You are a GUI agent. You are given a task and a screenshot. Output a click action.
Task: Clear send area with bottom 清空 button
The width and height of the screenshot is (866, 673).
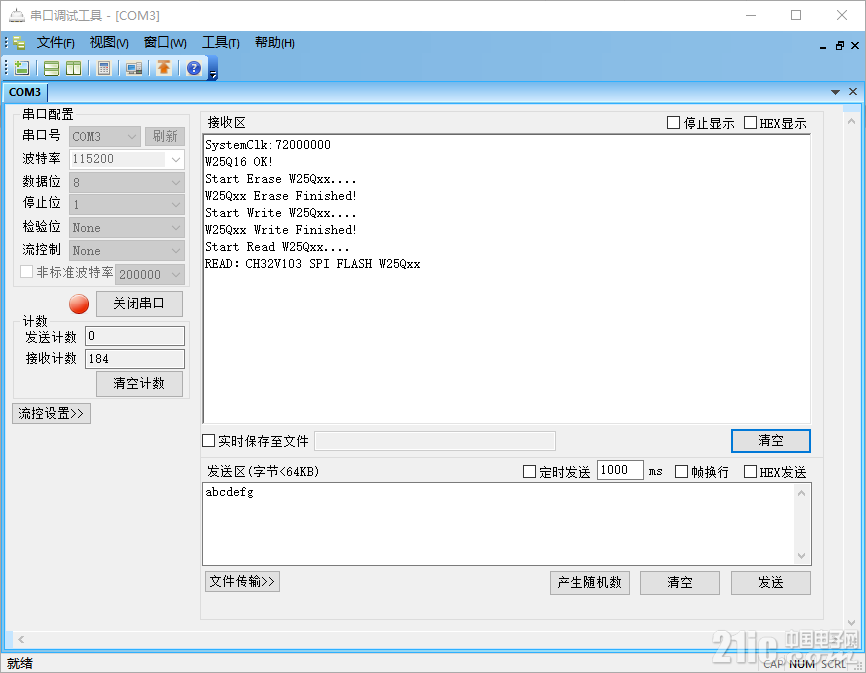[680, 582]
